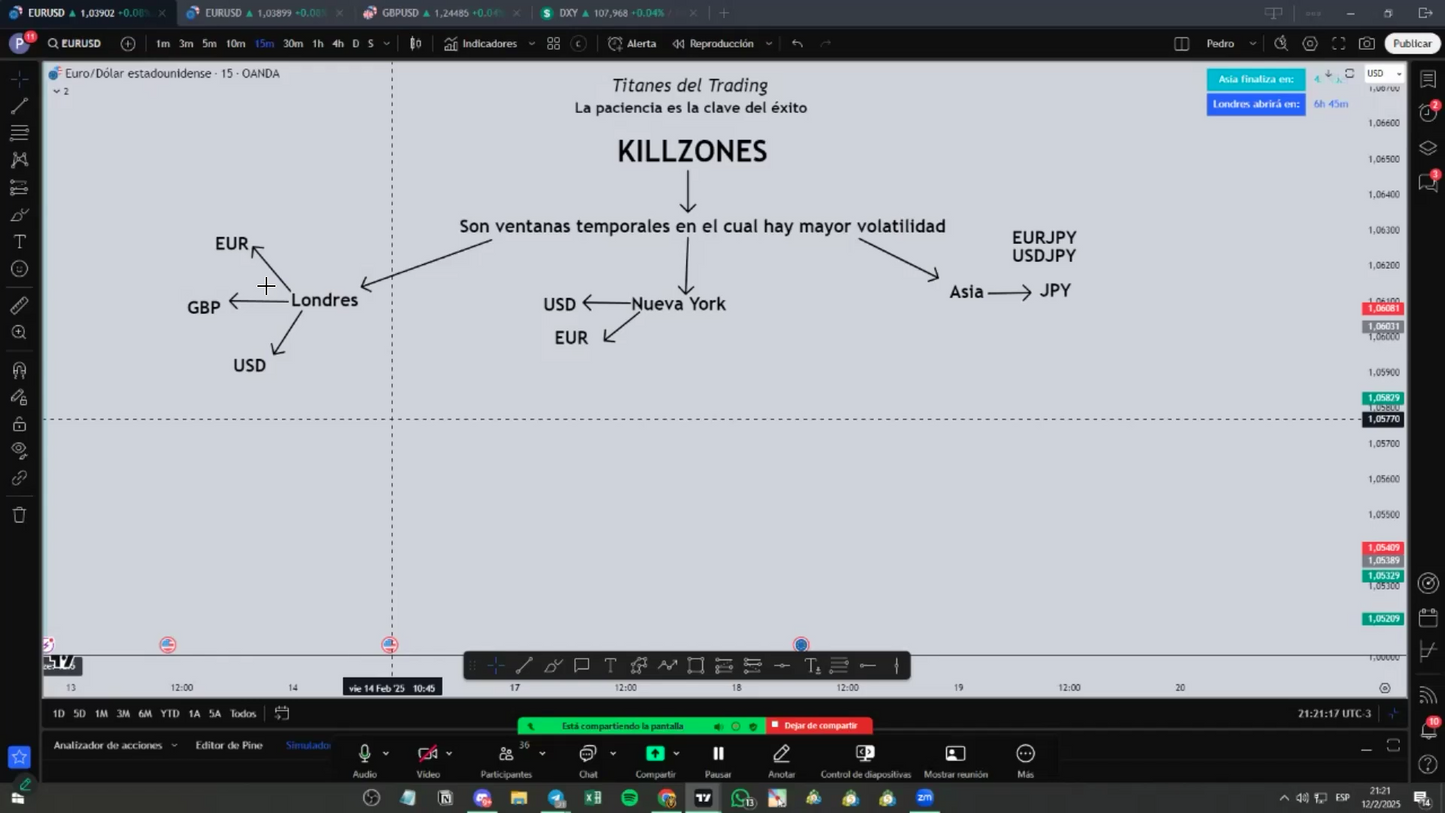Viewport: 1445px width, 813px height.
Task: Expand the Pedro layout name dropdown
Action: [x=1252, y=44]
